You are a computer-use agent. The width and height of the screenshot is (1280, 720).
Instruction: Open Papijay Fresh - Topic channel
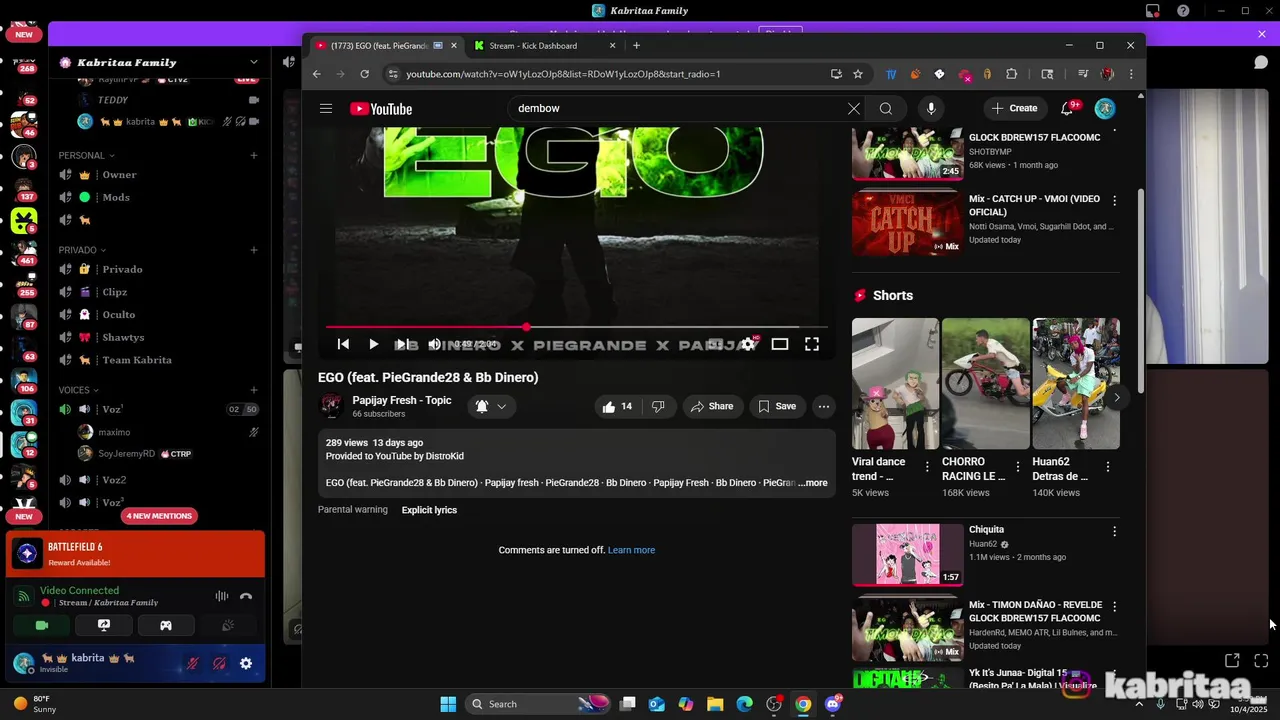tap(402, 400)
